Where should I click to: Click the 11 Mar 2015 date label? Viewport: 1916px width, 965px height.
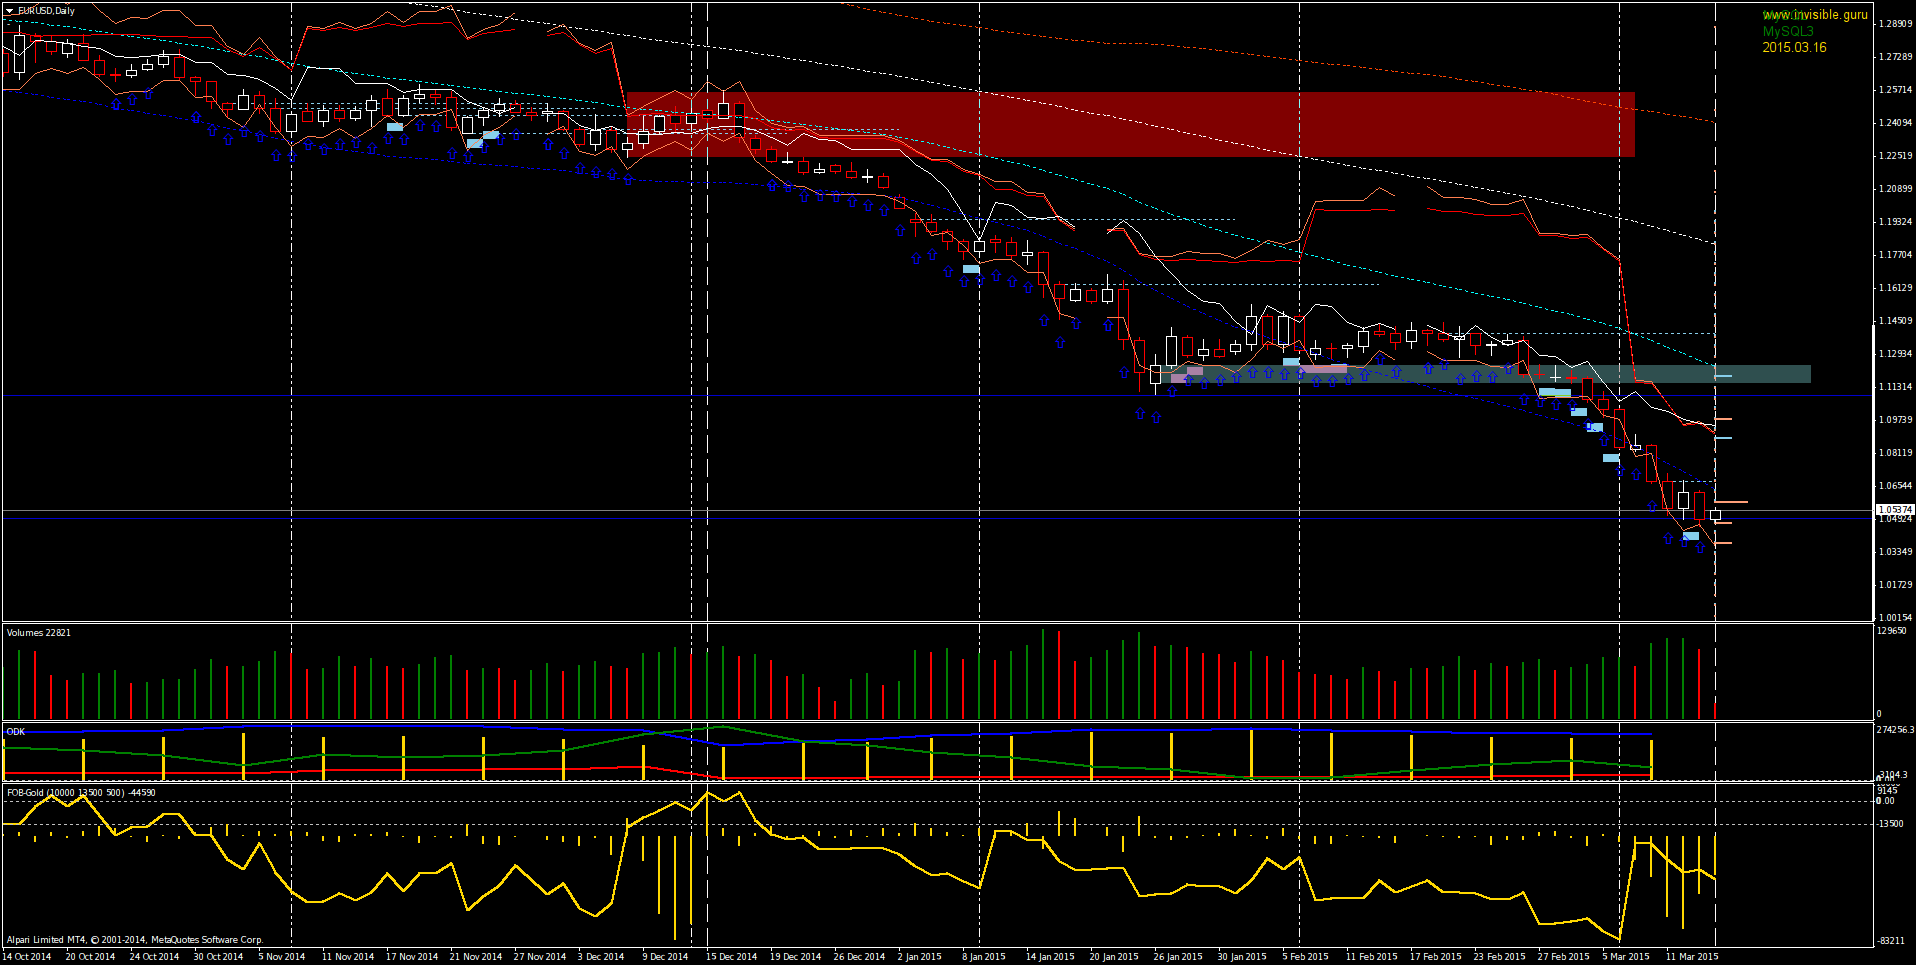pos(1691,957)
